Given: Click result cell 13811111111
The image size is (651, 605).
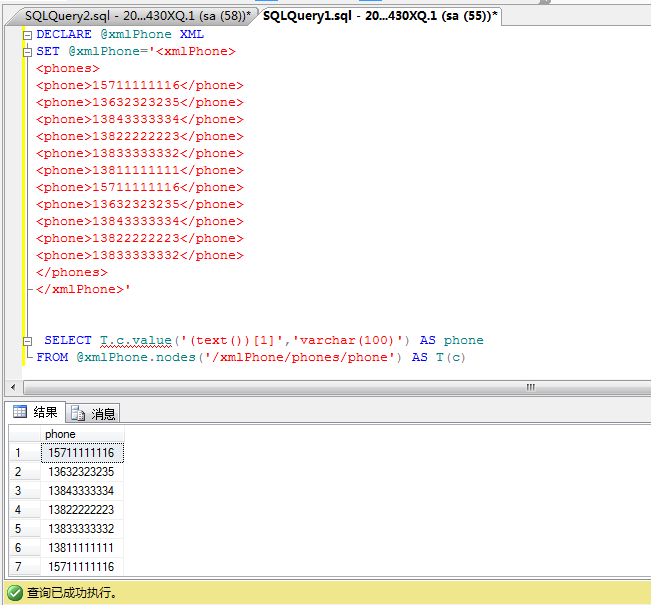Looking at the screenshot, I should [x=82, y=548].
